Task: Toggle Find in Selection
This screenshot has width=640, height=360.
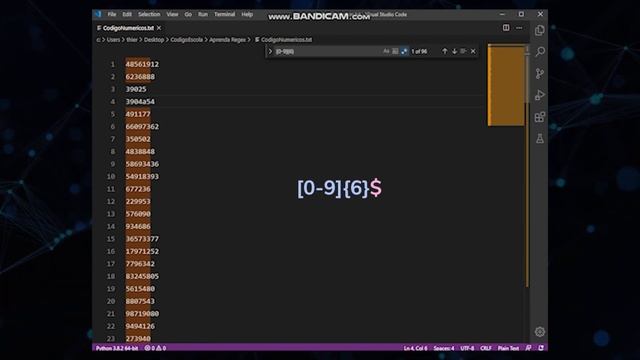Action: (463, 51)
